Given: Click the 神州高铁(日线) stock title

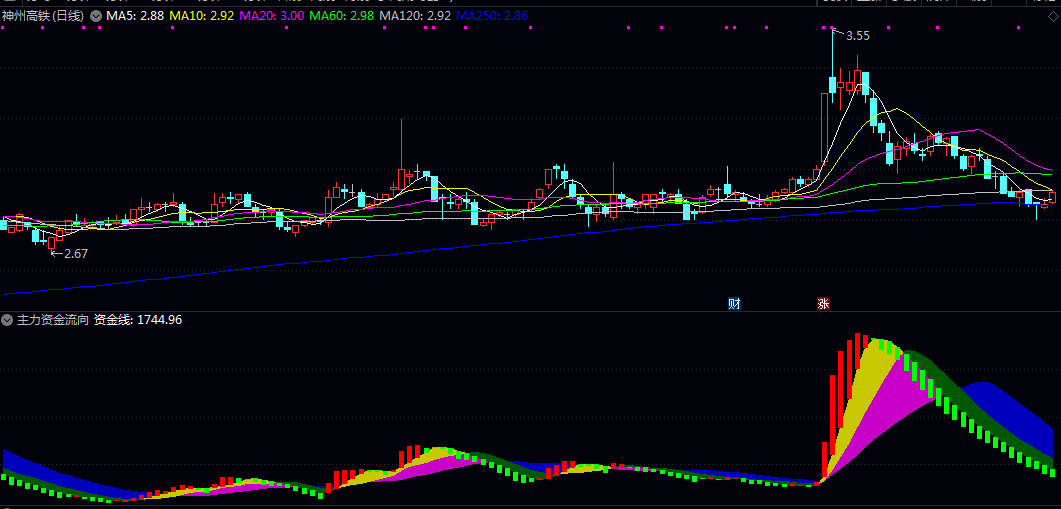Looking at the screenshot, I should (x=44, y=17).
